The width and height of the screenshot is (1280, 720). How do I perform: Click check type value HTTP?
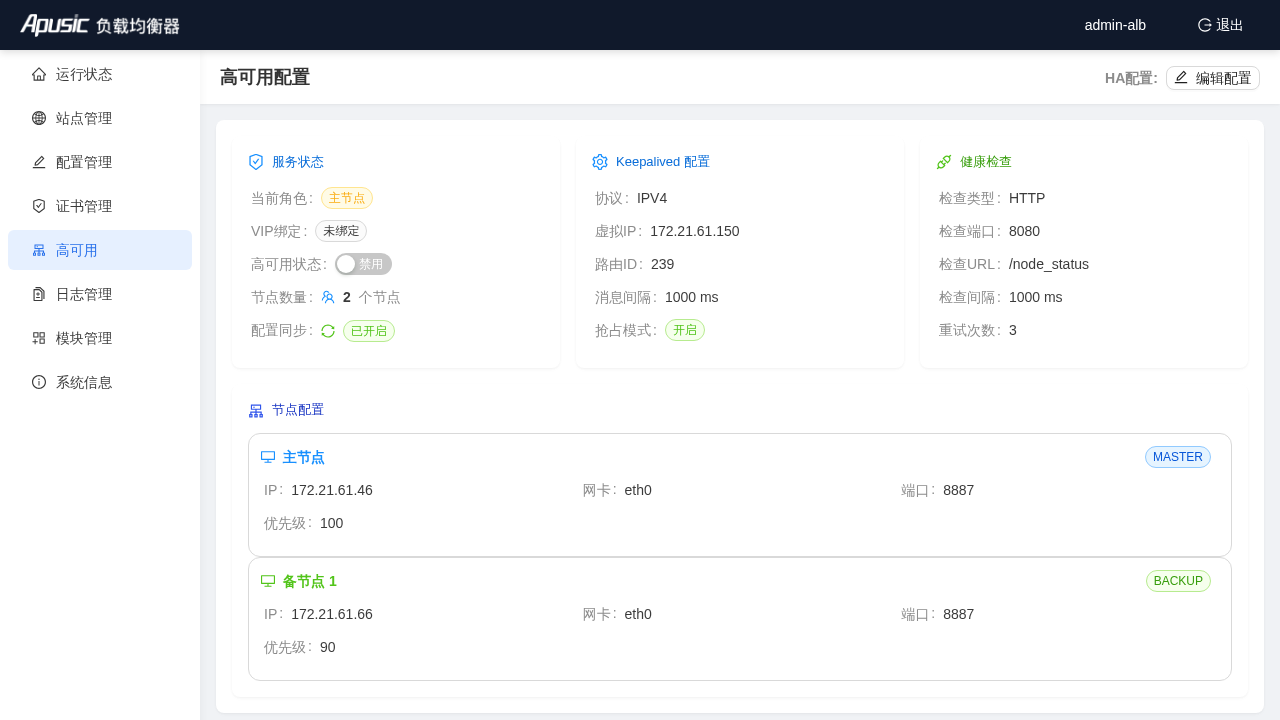tap(1027, 198)
